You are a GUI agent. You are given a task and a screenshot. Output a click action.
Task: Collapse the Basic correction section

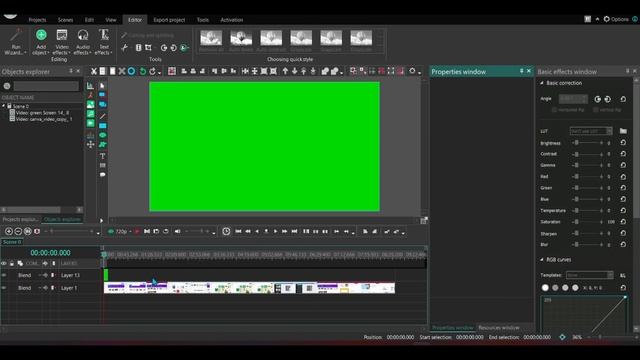click(542, 83)
